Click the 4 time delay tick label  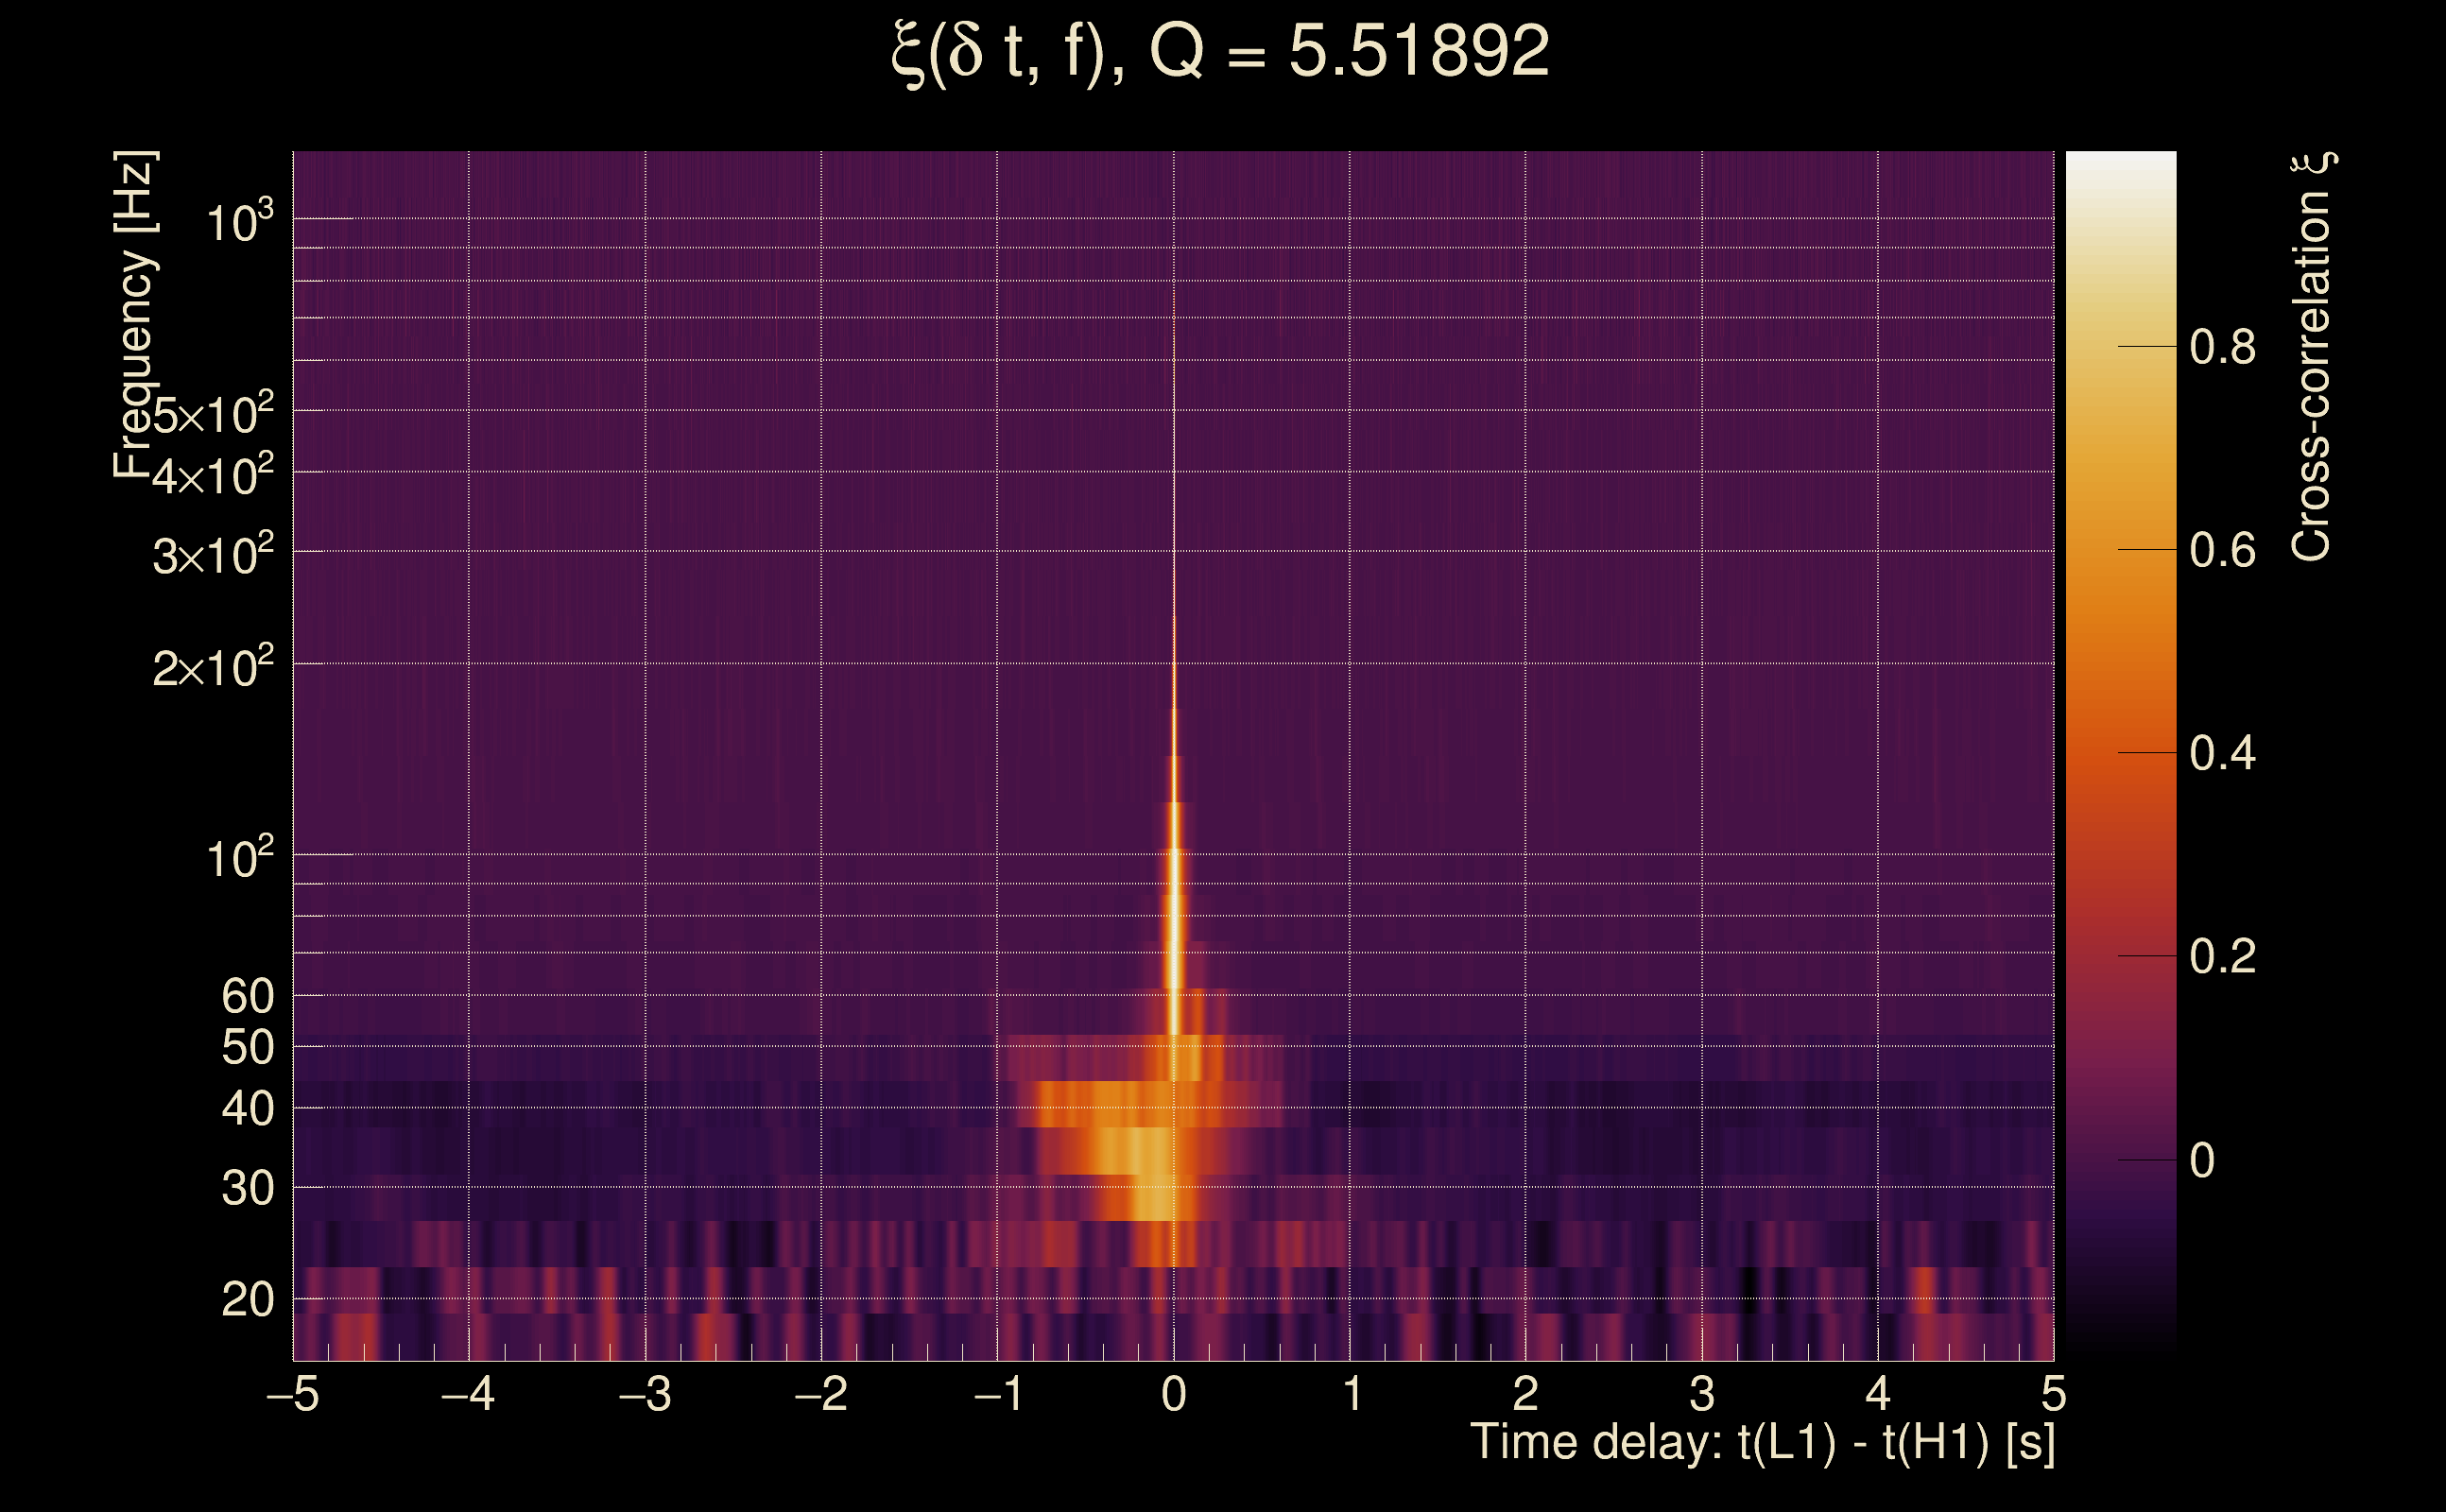click(1877, 1394)
